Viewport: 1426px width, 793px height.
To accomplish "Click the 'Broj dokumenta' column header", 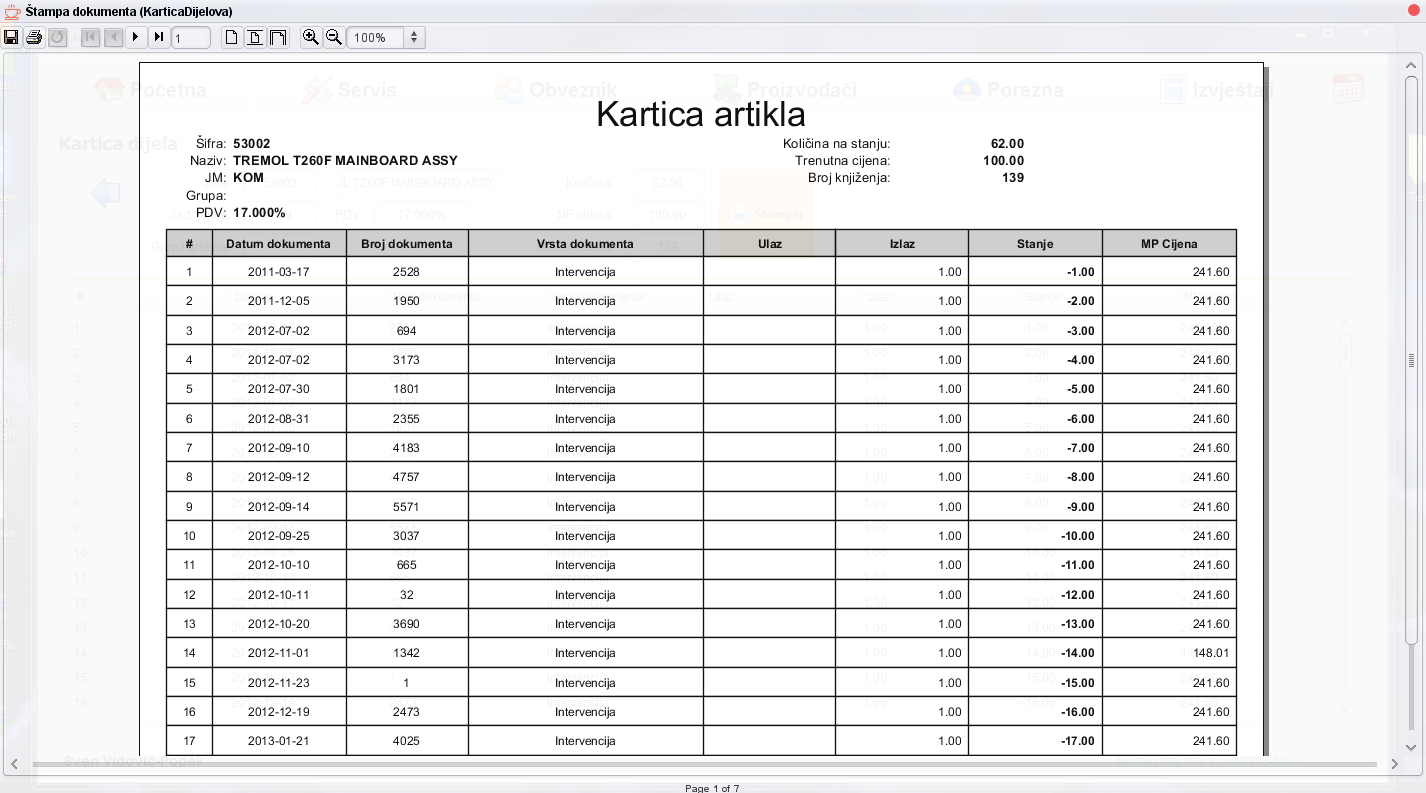I will pyautogui.click(x=407, y=243).
